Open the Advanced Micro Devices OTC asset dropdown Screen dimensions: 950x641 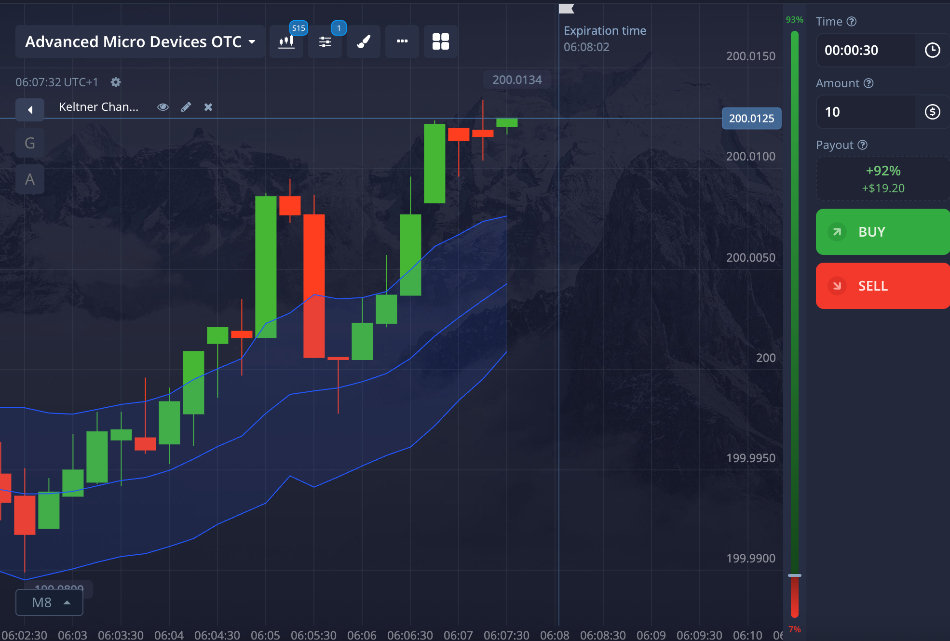pyautogui.click(x=140, y=42)
